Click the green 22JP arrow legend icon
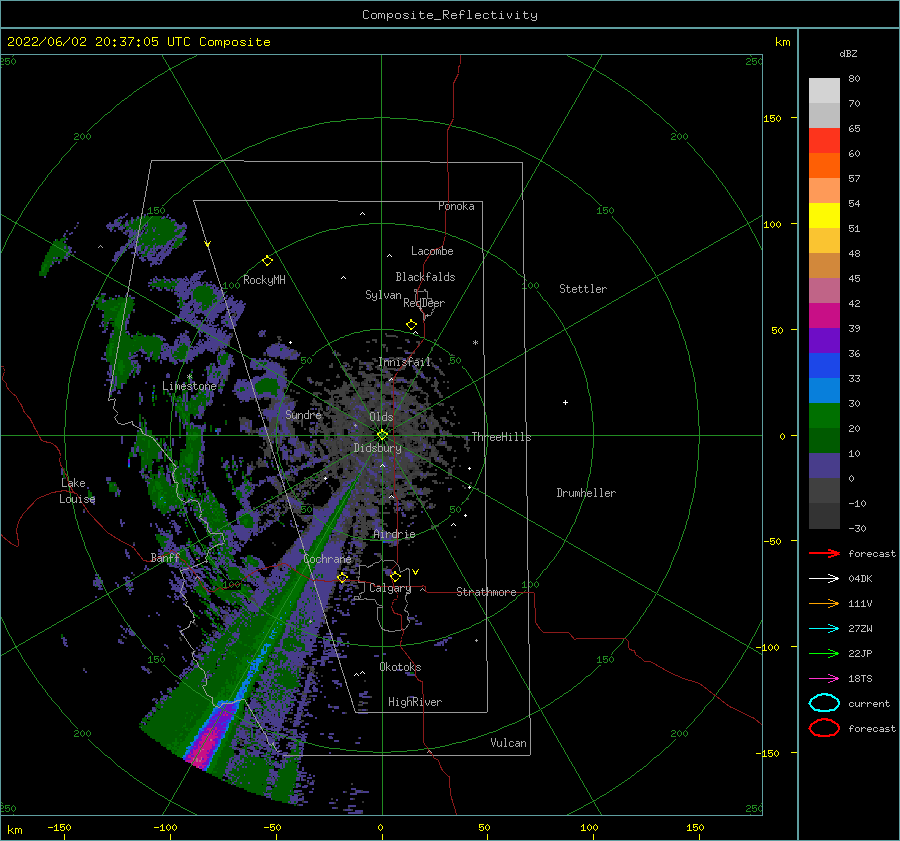Screen dimensions: 900x841 point(824,653)
